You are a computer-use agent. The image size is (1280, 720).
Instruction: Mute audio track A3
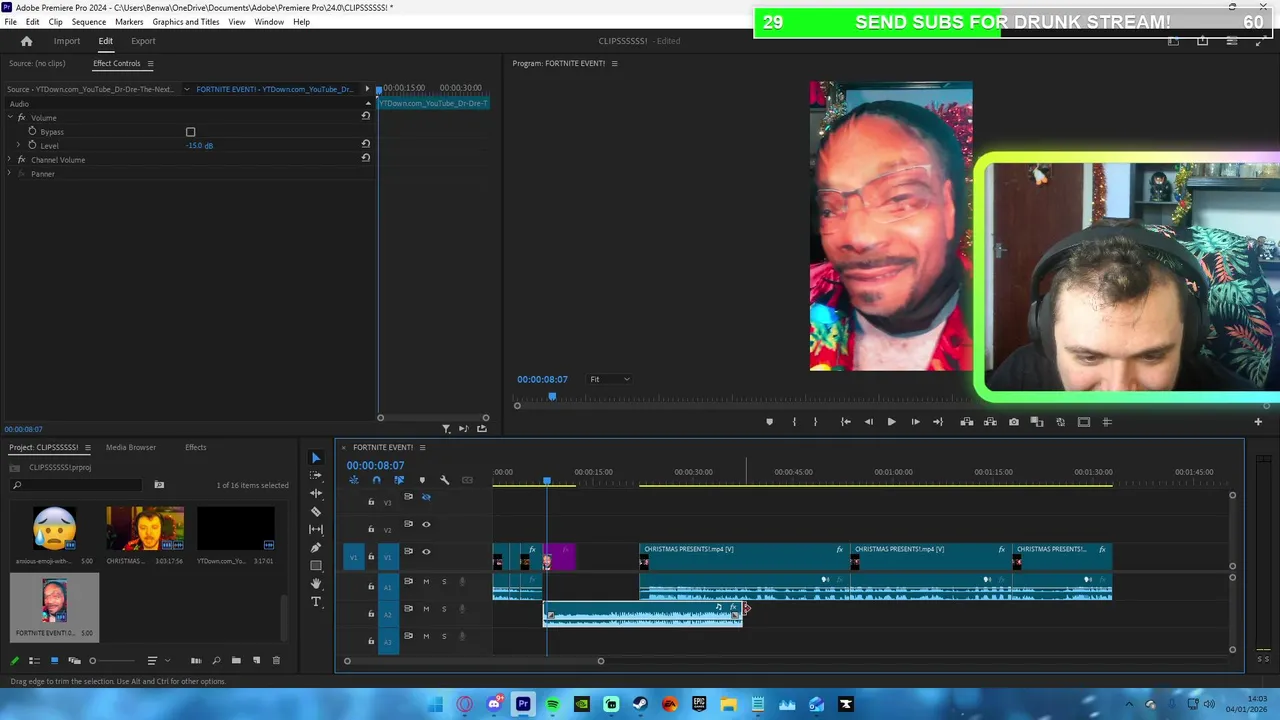coord(426,636)
